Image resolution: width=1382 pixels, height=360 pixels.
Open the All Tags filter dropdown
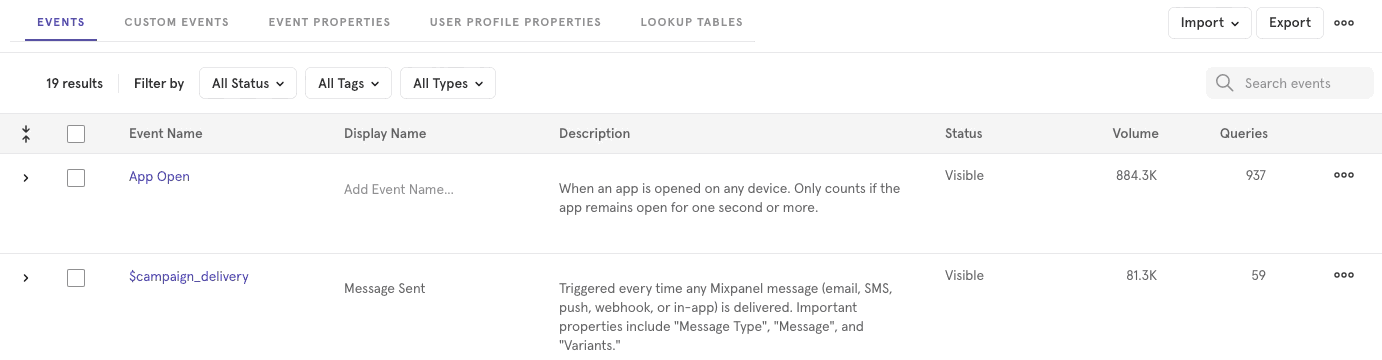click(348, 83)
